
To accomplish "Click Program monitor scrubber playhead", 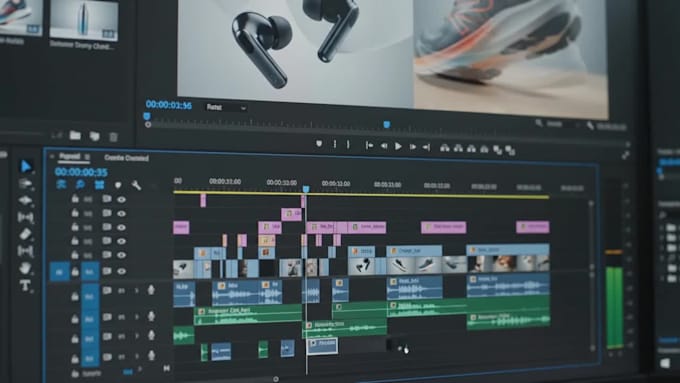I will 386,125.
